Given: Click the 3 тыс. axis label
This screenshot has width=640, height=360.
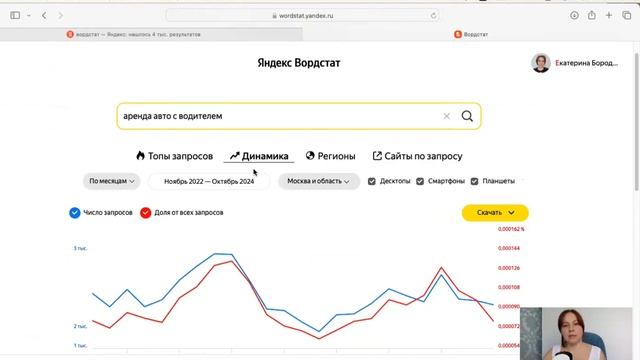Looking at the screenshot, I should 80,248.
